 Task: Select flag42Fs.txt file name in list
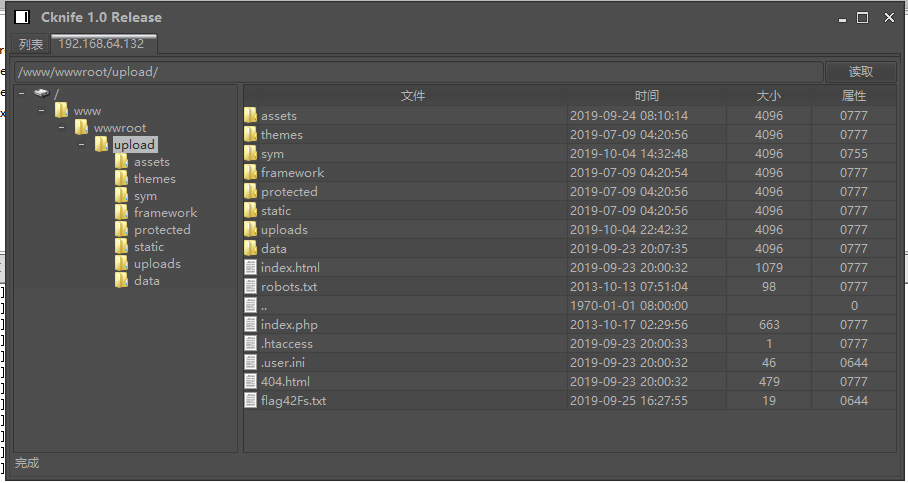pyautogui.click(x=293, y=400)
